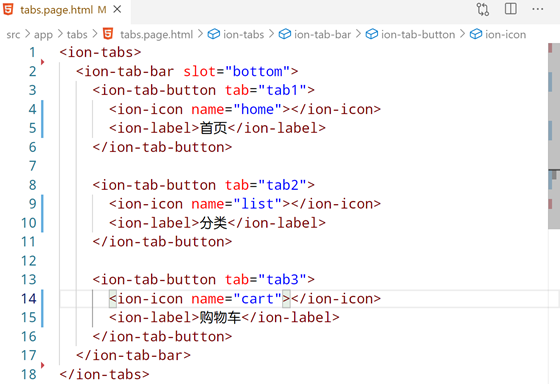
Task: Click line number 7 in the gutter
Action: point(32,166)
